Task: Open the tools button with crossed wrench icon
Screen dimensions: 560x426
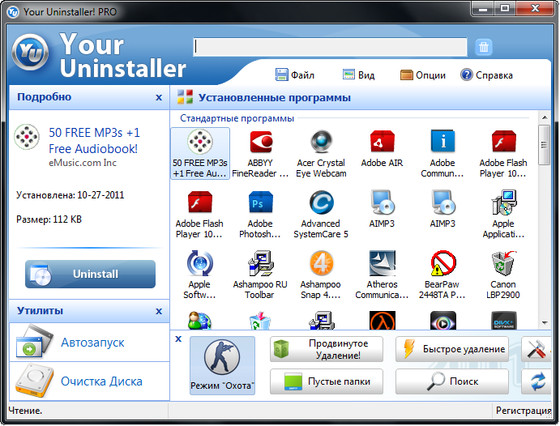Action: (x=536, y=349)
